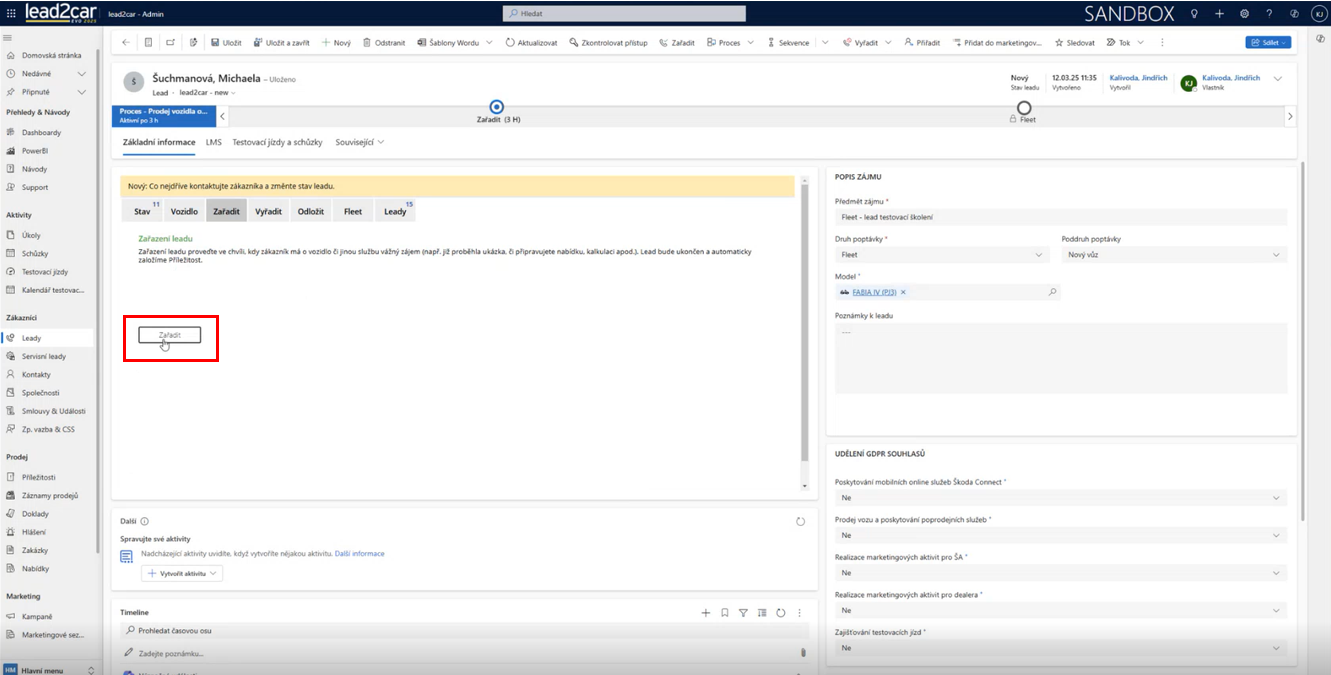The image size is (1331, 675).
Task: Open the Další informace link
Action: (x=359, y=553)
